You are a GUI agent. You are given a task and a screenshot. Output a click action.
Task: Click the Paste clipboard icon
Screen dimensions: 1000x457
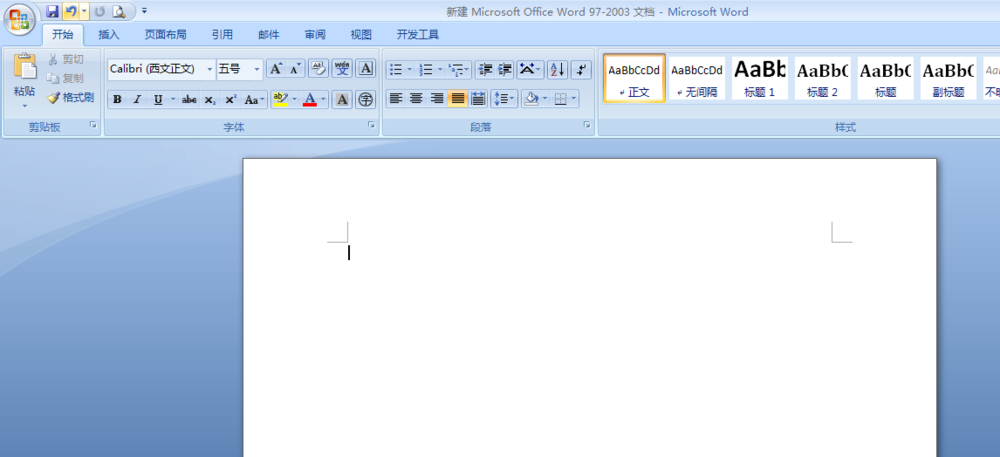pos(26,67)
